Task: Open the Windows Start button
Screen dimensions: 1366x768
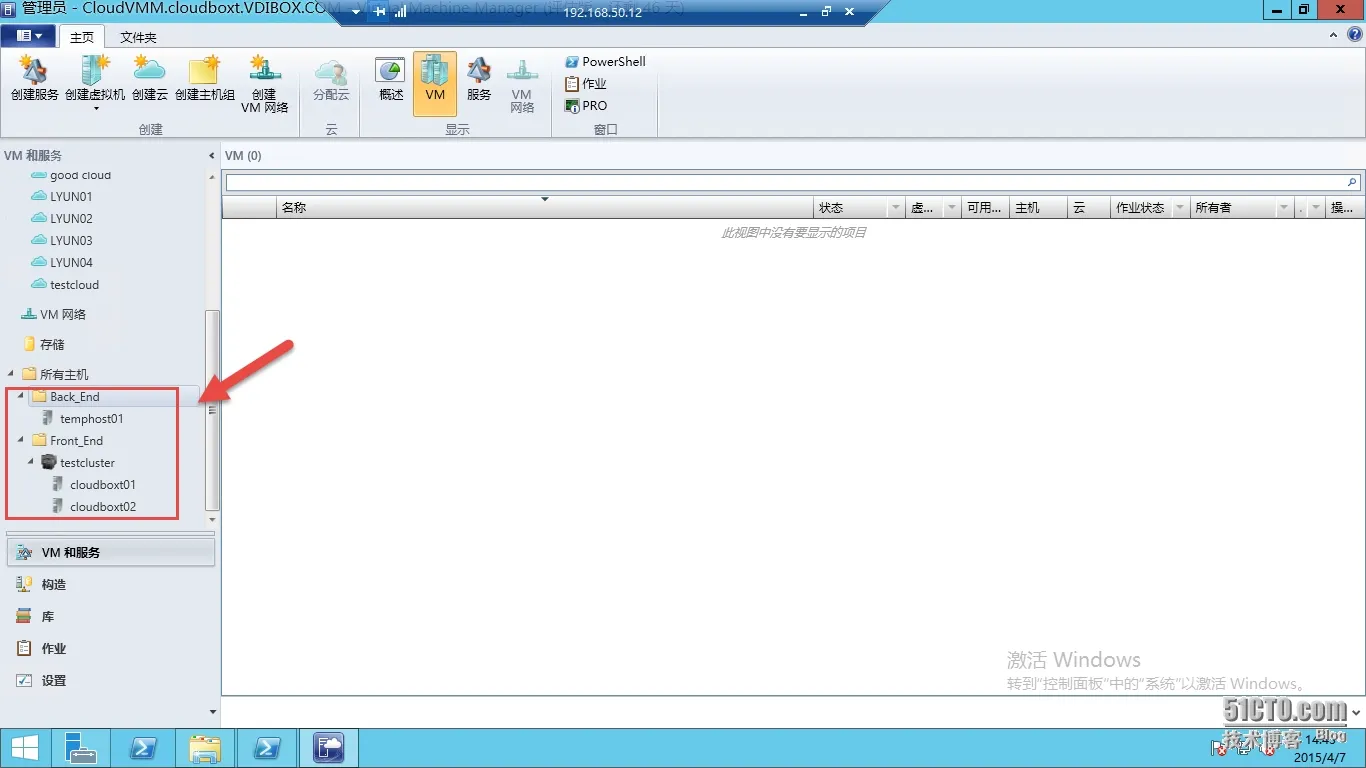Action: pos(24,748)
